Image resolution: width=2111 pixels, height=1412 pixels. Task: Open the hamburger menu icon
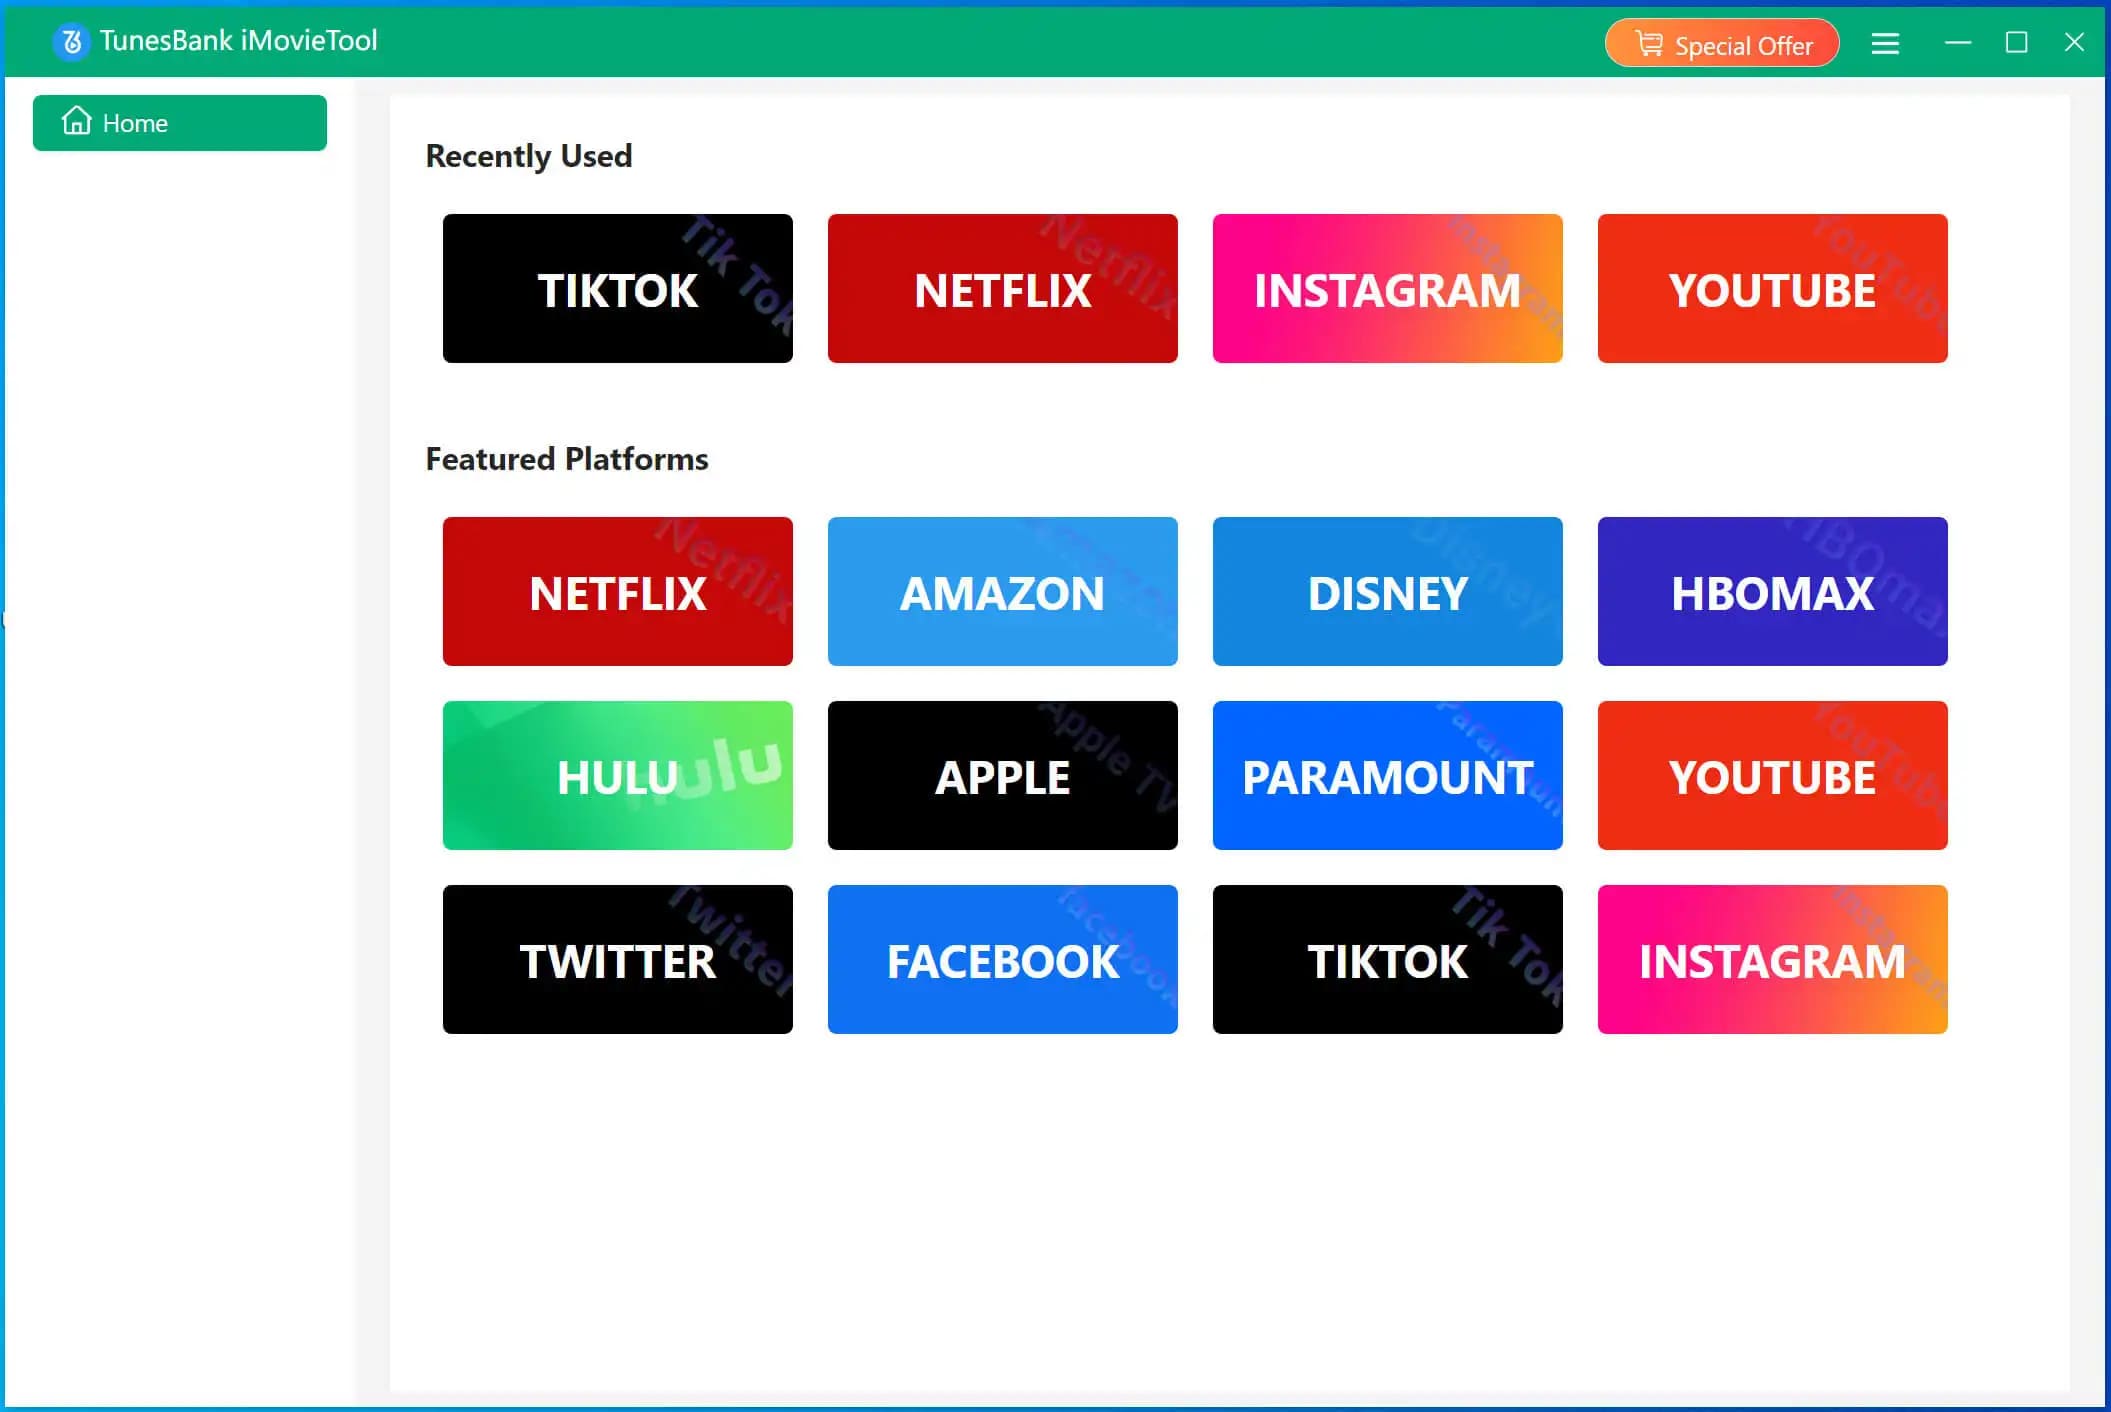[x=1885, y=43]
